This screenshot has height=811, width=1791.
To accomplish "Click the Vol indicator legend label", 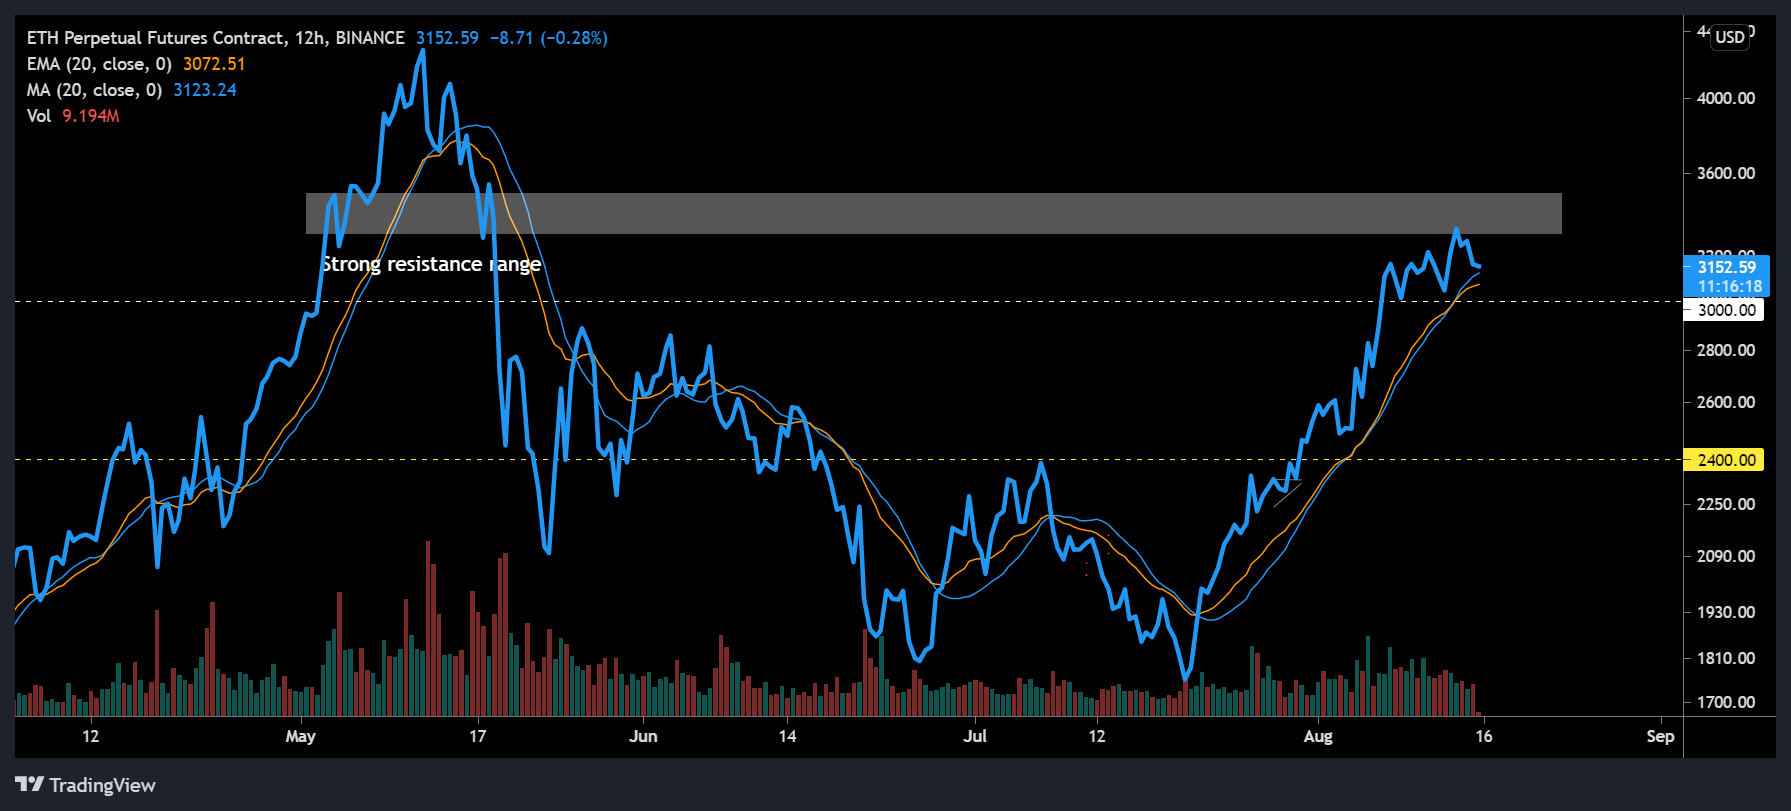I will 39,116.
